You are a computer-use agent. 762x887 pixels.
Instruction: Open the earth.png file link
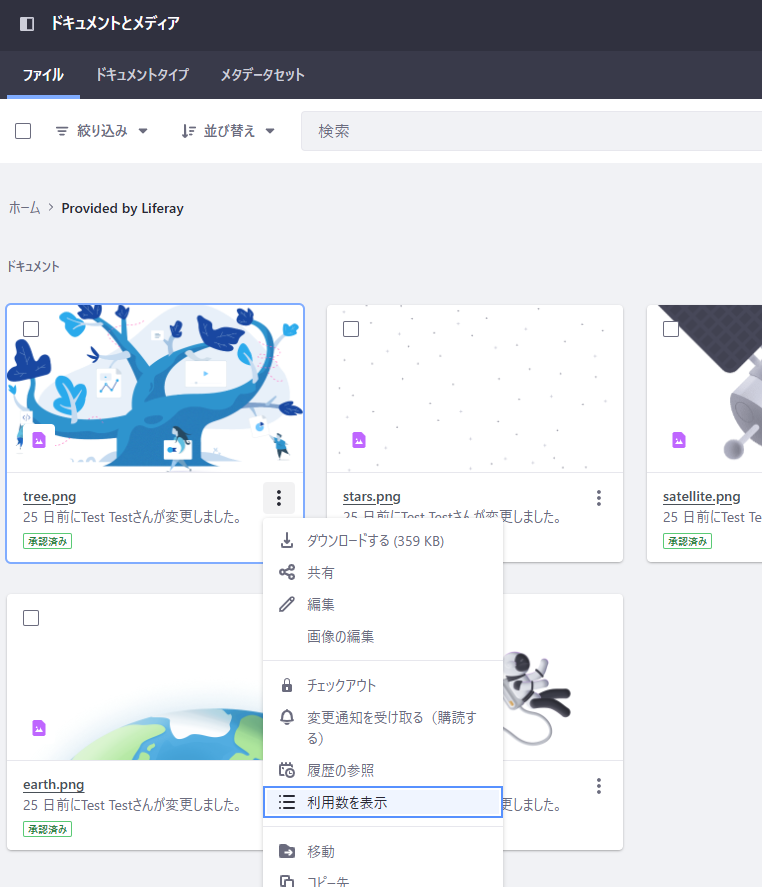pos(54,784)
